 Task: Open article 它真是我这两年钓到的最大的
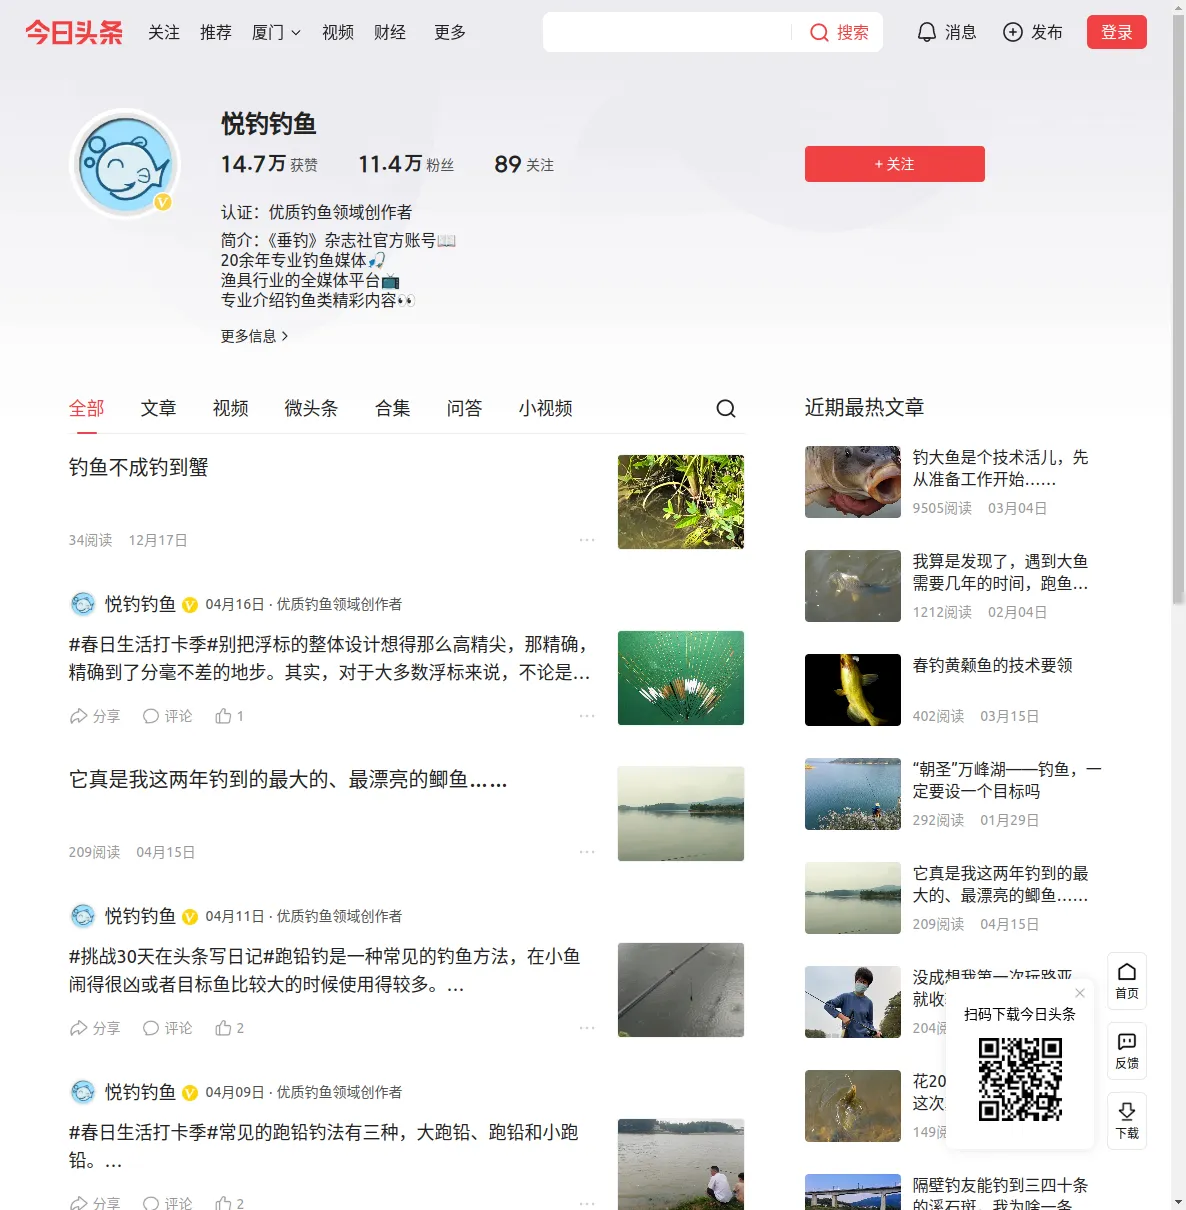(288, 779)
